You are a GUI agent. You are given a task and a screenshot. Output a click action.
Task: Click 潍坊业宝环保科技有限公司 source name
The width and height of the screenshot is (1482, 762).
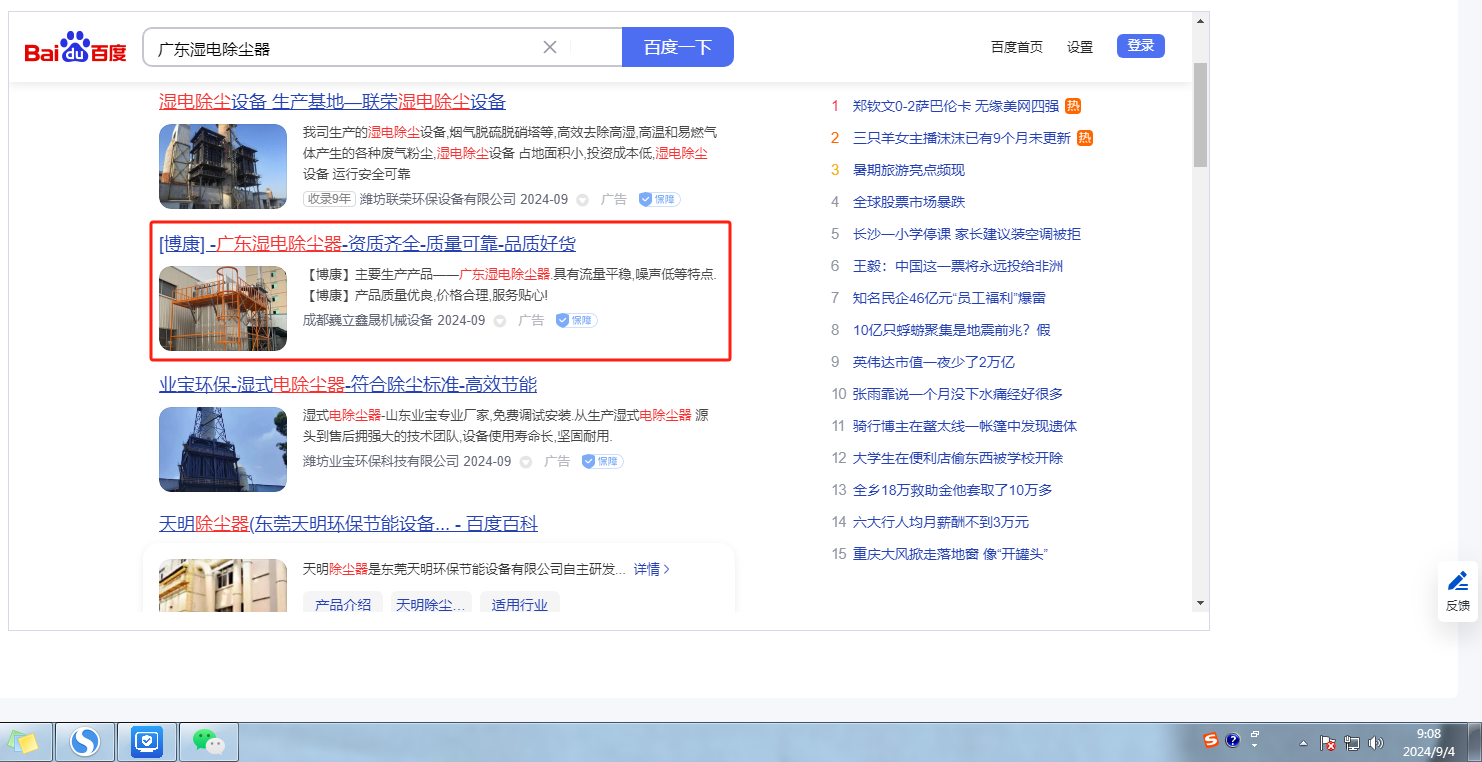point(381,461)
